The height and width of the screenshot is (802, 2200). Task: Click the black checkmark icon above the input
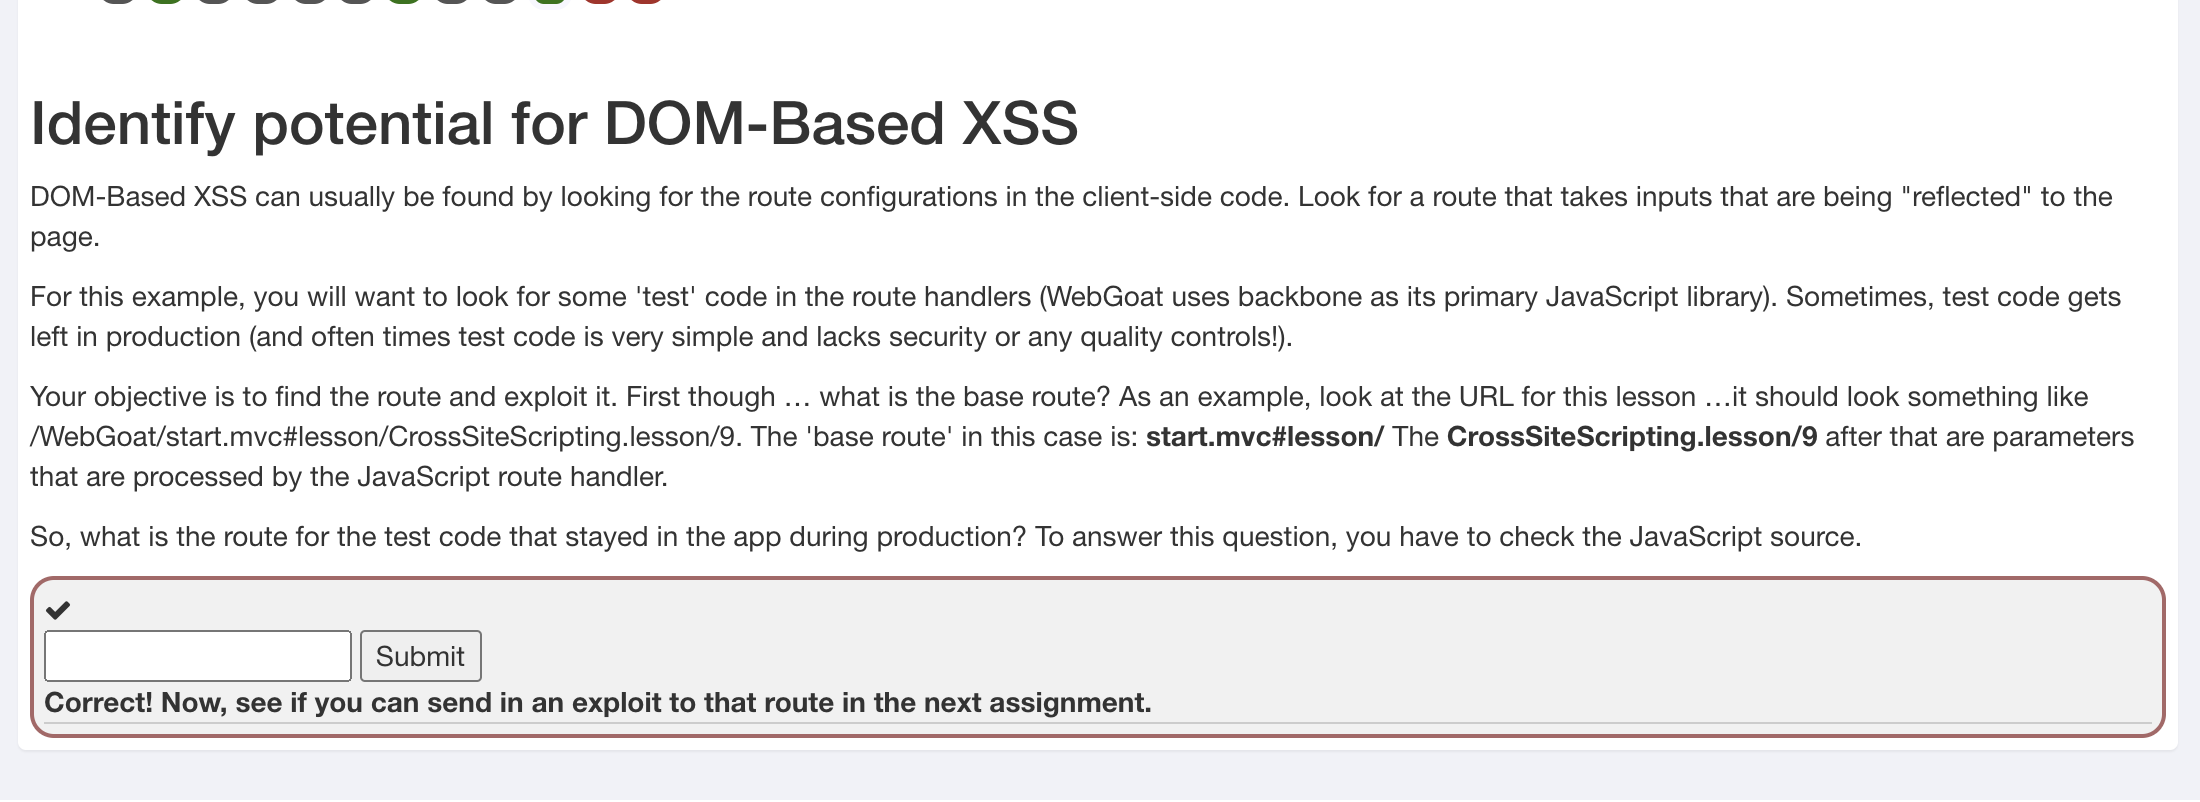tap(58, 609)
